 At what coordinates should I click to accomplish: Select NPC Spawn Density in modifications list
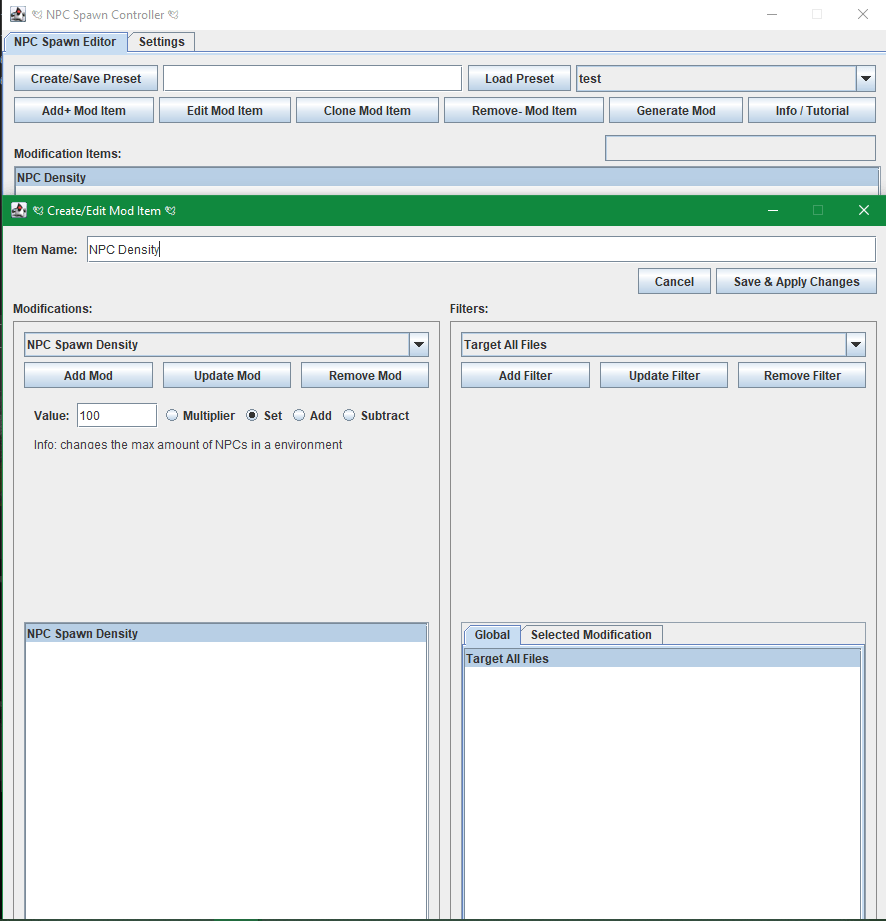[225, 634]
